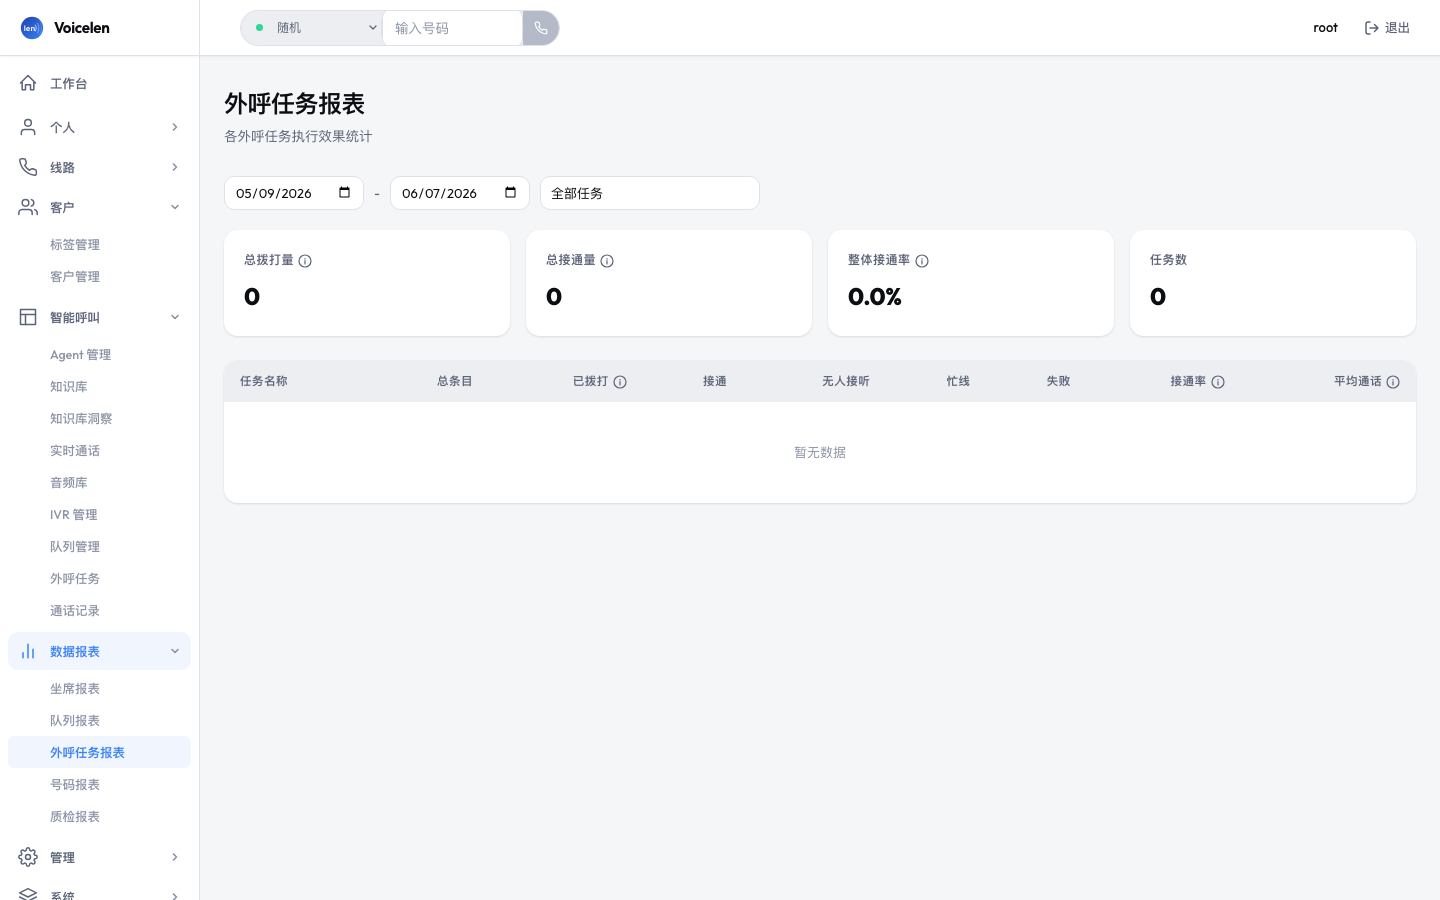Image resolution: width=1440 pixels, height=900 pixels.
Task: Open 号码报表 in sidebar
Action: tap(99, 784)
